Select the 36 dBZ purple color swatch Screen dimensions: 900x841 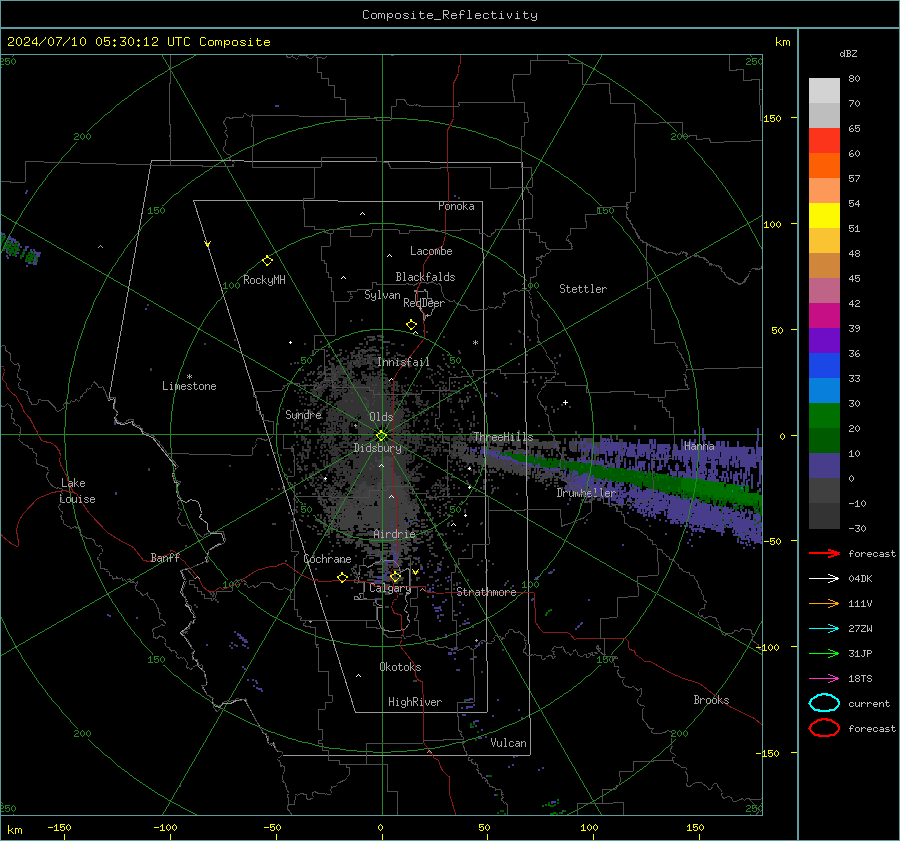click(824, 341)
